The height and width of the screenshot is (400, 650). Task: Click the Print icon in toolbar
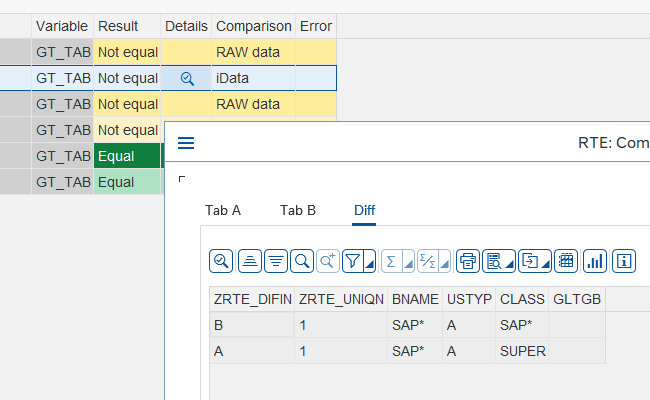(x=467, y=261)
